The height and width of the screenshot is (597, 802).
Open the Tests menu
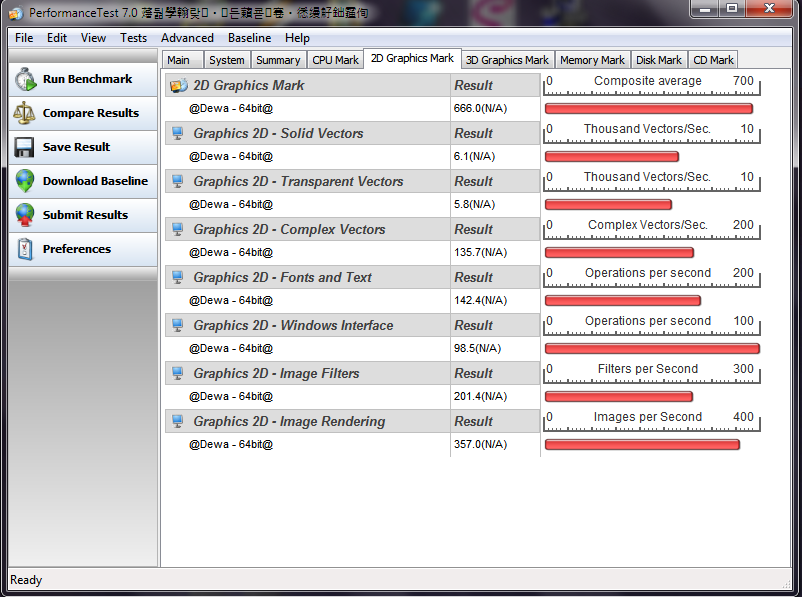[x=133, y=38]
